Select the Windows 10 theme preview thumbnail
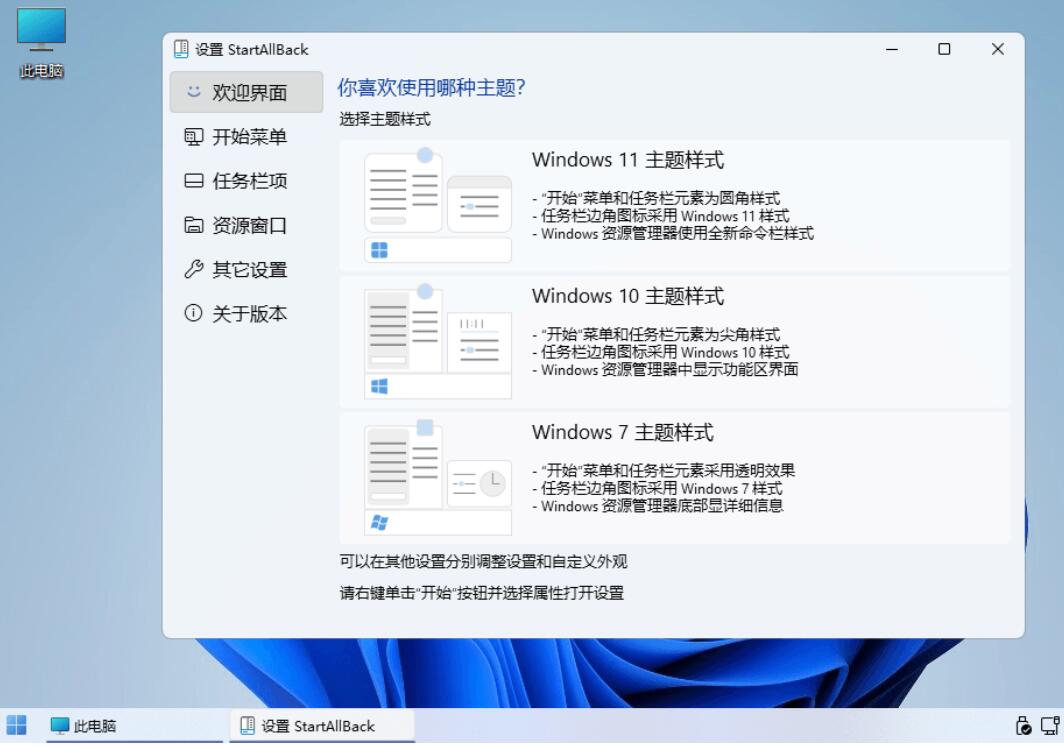This screenshot has height=746, width=1064. pos(438,341)
